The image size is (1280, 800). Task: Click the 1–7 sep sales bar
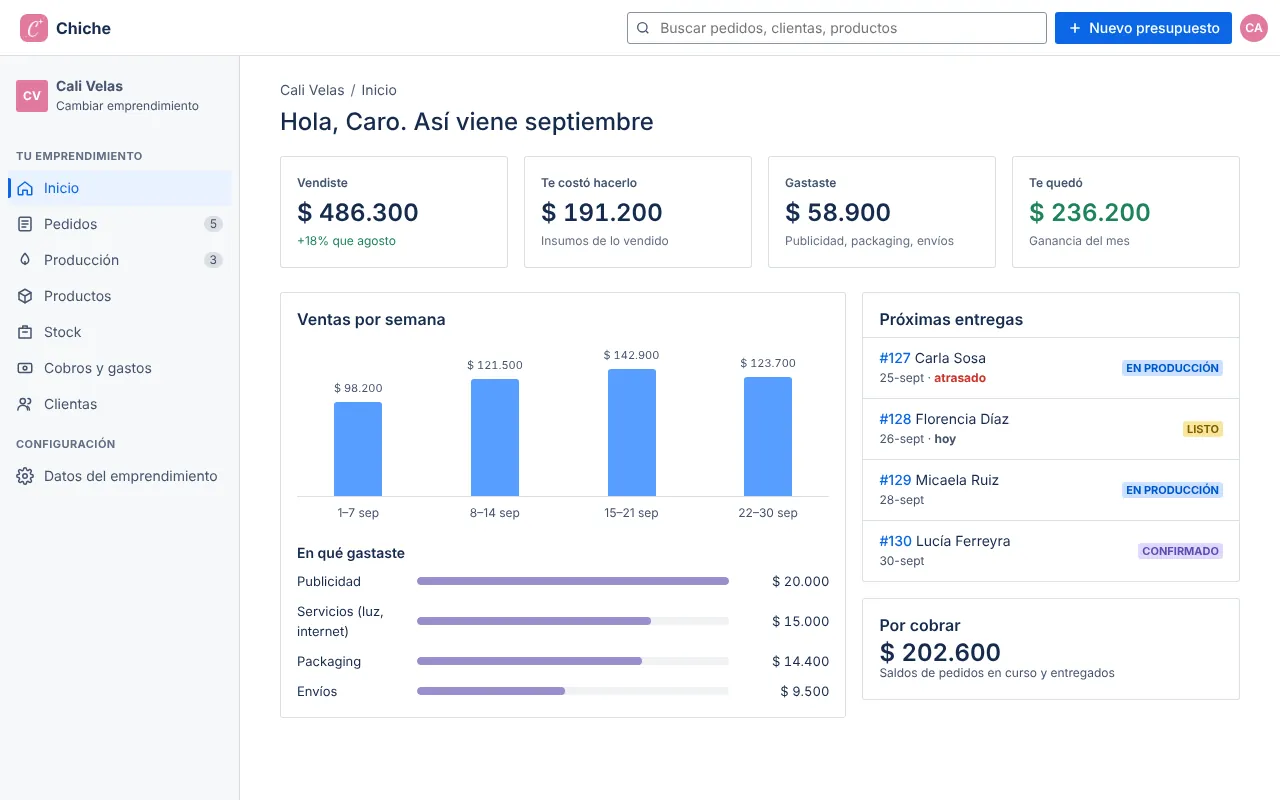[x=358, y=449]
